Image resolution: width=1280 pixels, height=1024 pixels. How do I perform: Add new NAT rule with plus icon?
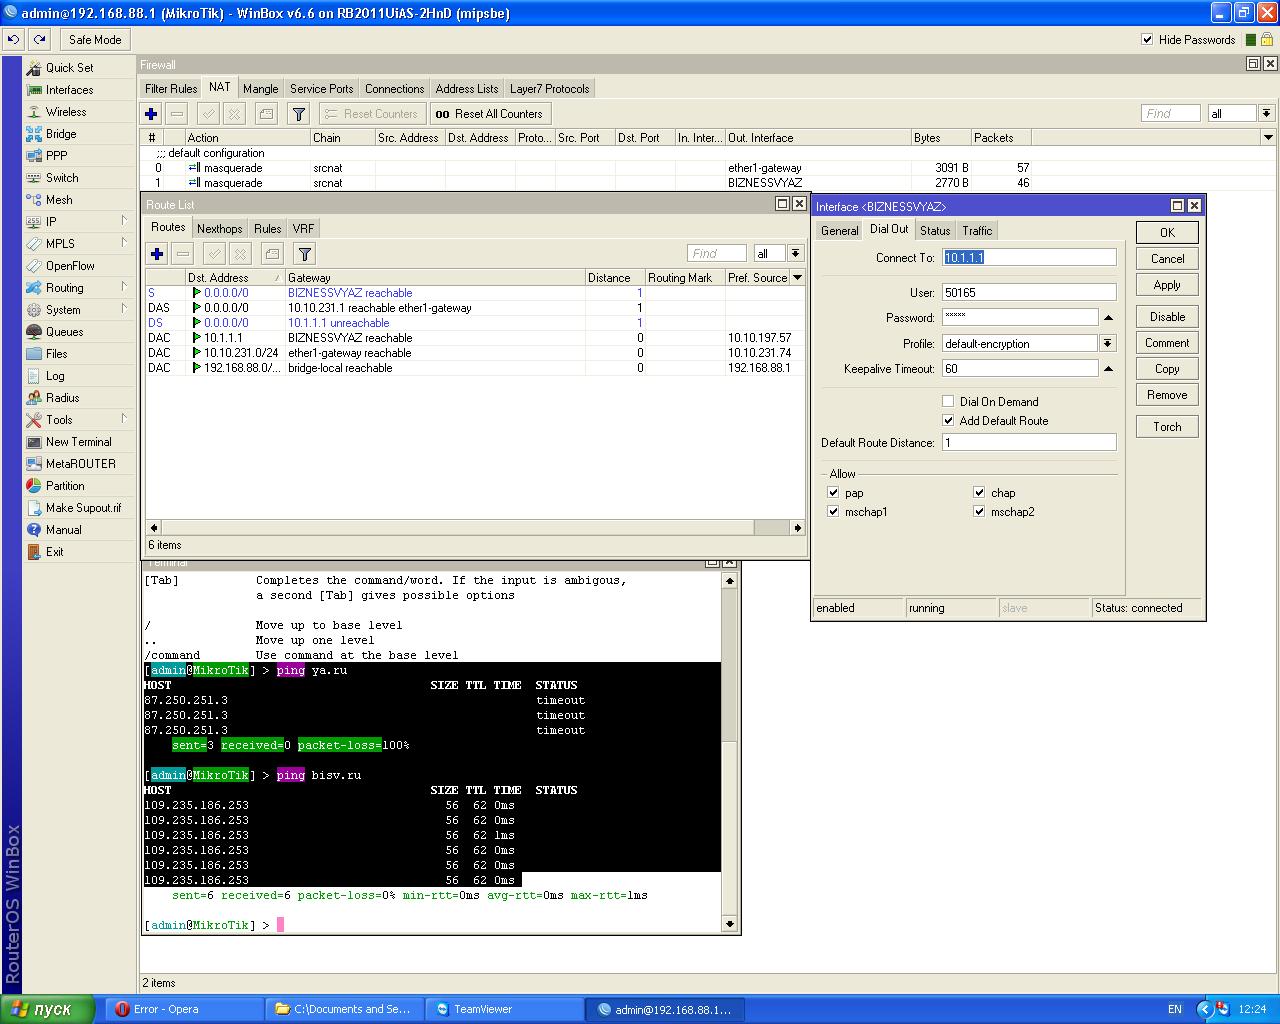click(151, 114)
